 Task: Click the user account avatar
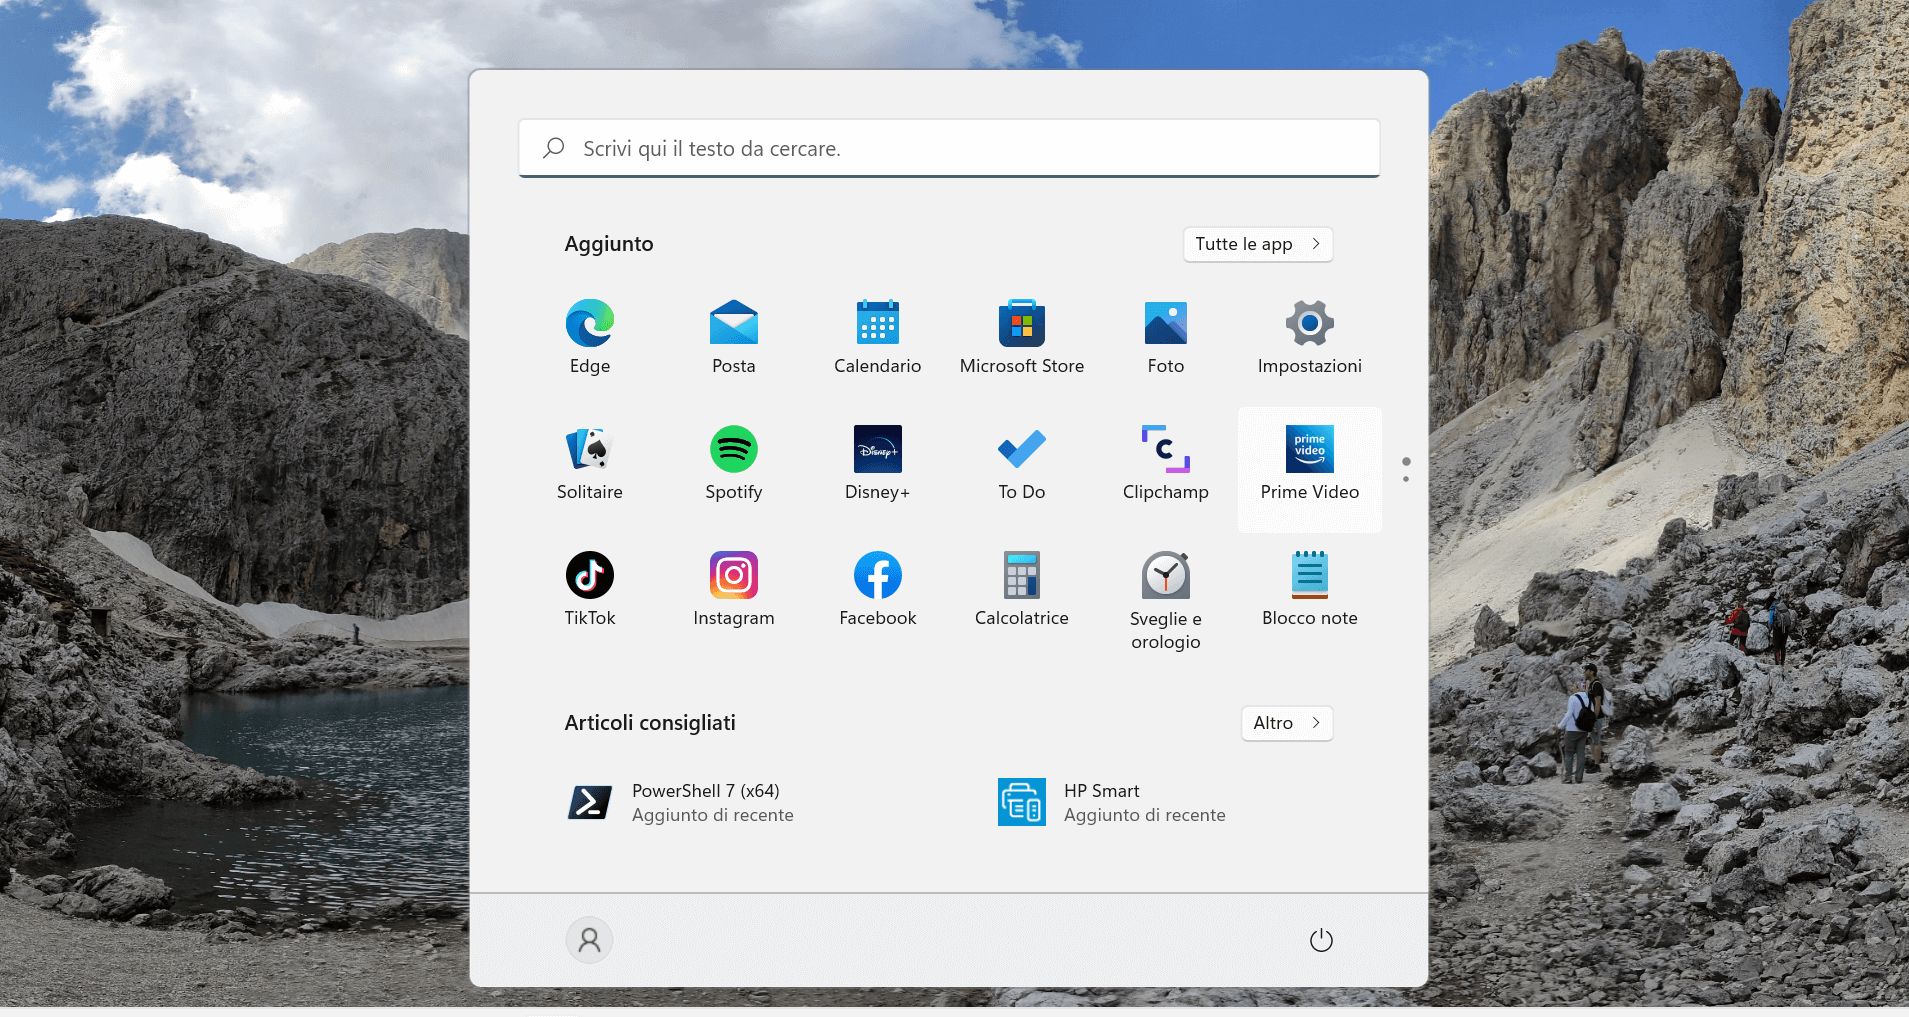[590, 940]
